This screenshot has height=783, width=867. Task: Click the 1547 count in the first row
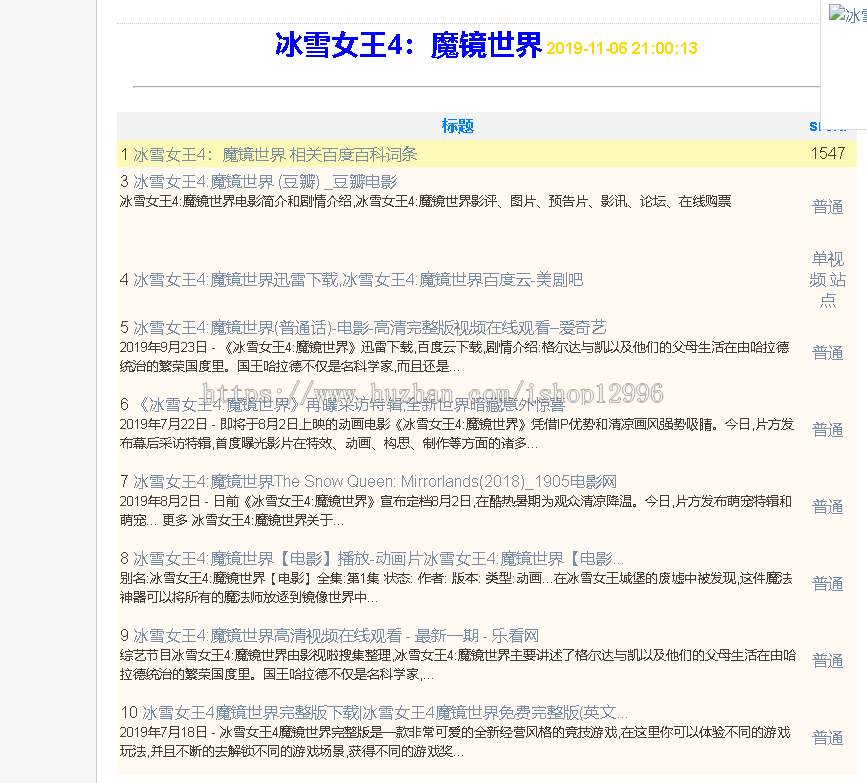827,154
